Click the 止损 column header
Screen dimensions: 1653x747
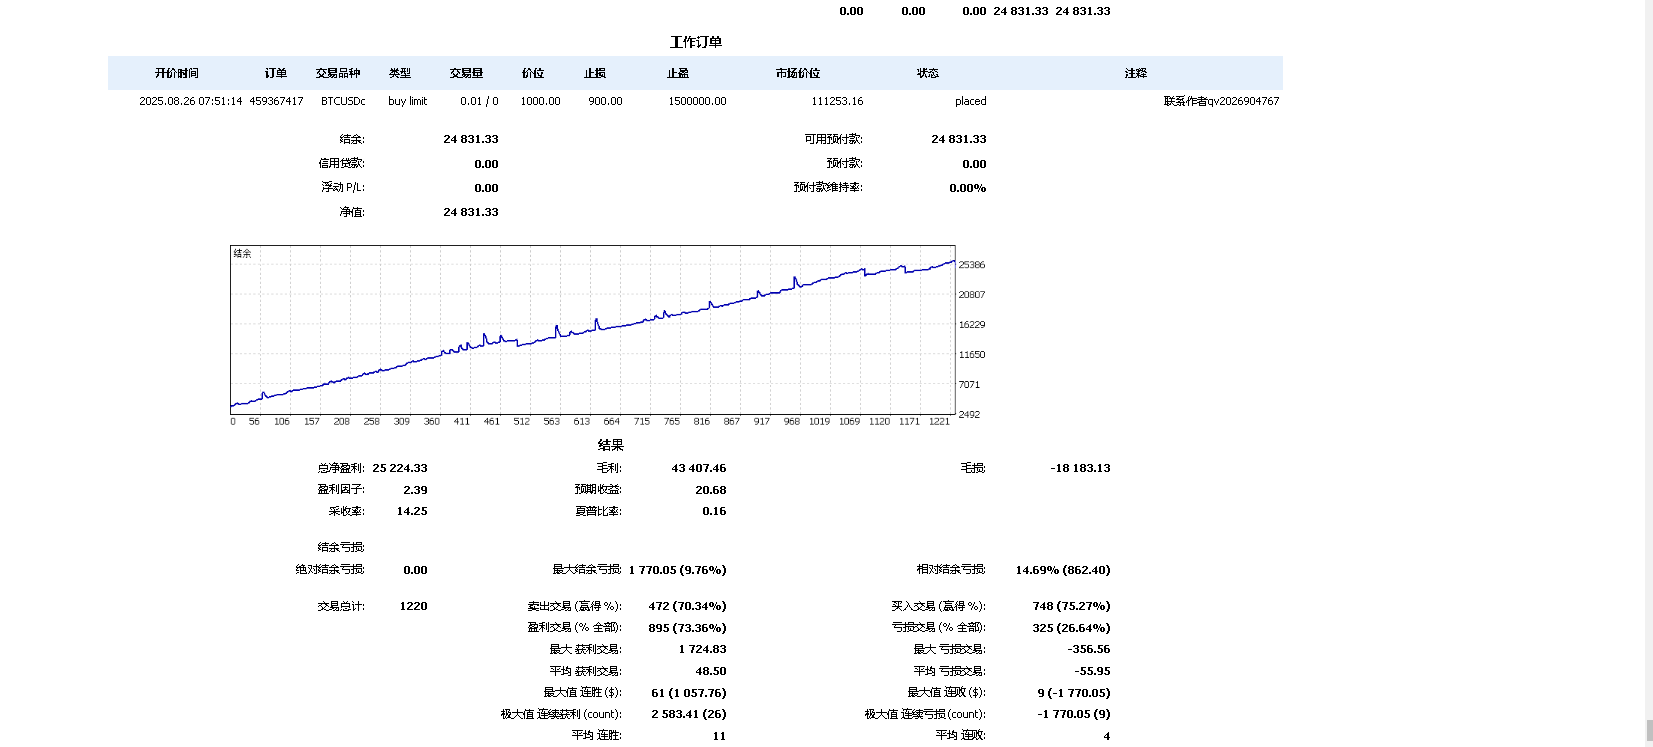595,73
